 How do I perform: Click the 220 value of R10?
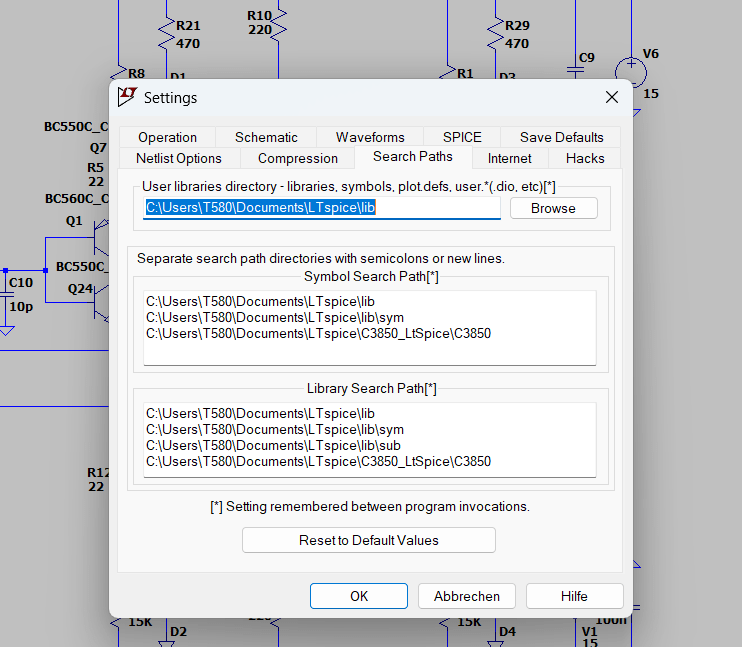[x=260, y=29]
